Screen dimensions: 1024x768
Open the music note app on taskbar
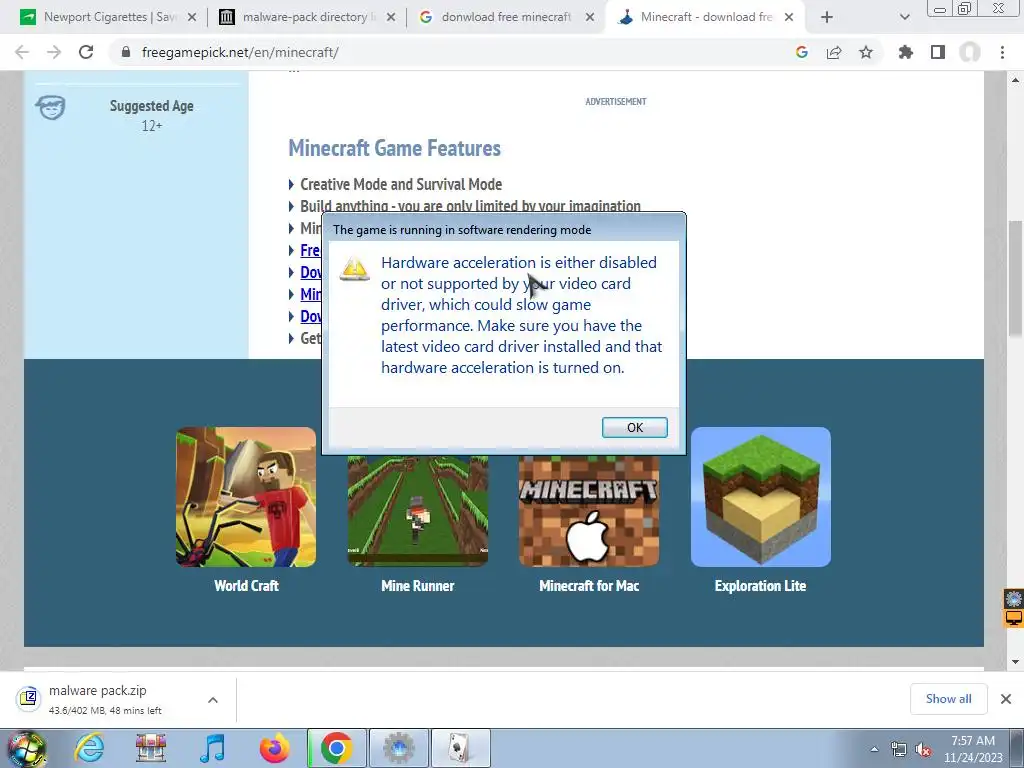coord(212,748)
